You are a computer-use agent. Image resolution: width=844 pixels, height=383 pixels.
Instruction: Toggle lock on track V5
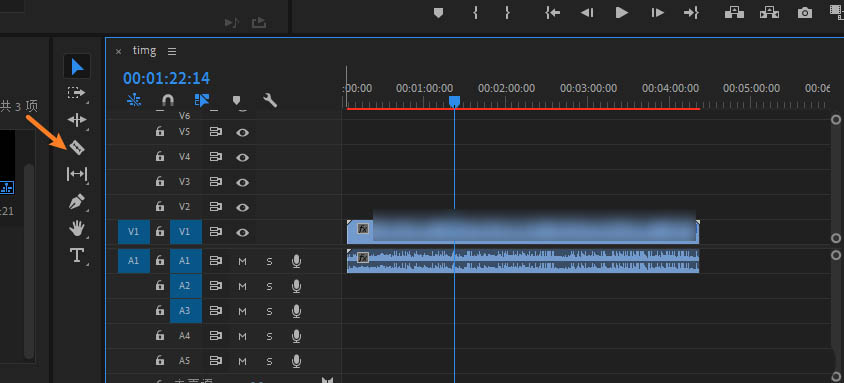click(x=159, y=132)
